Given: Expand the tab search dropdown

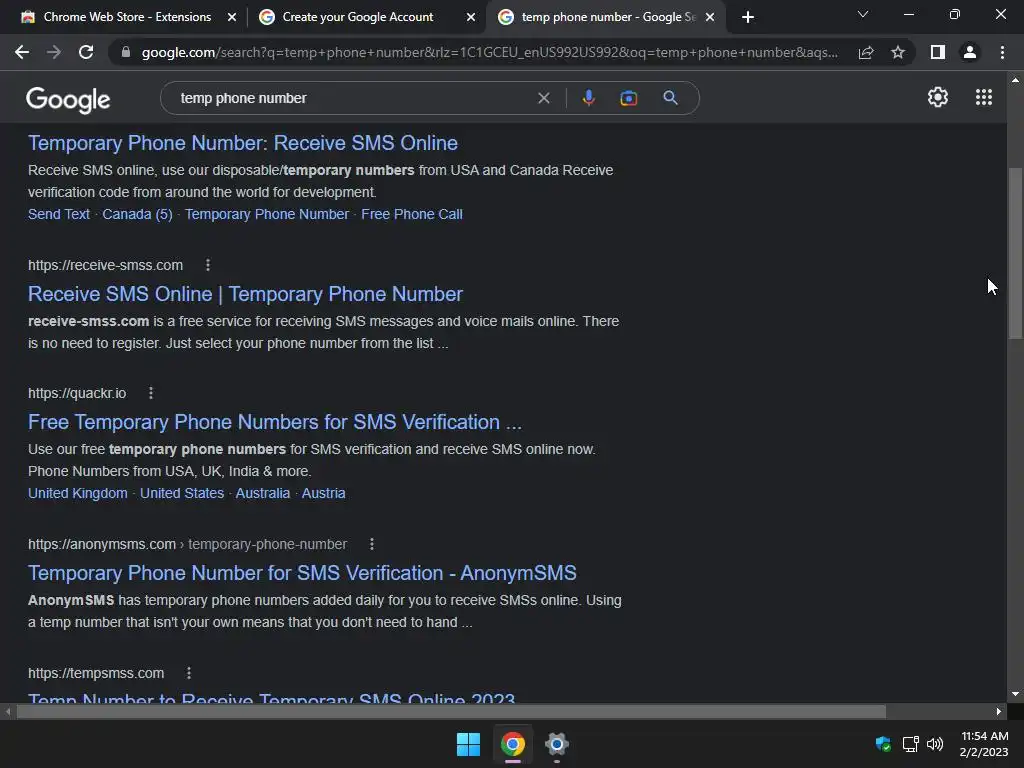Looking at the screenshot, I should pyautogui.click(x=863, y=14).
